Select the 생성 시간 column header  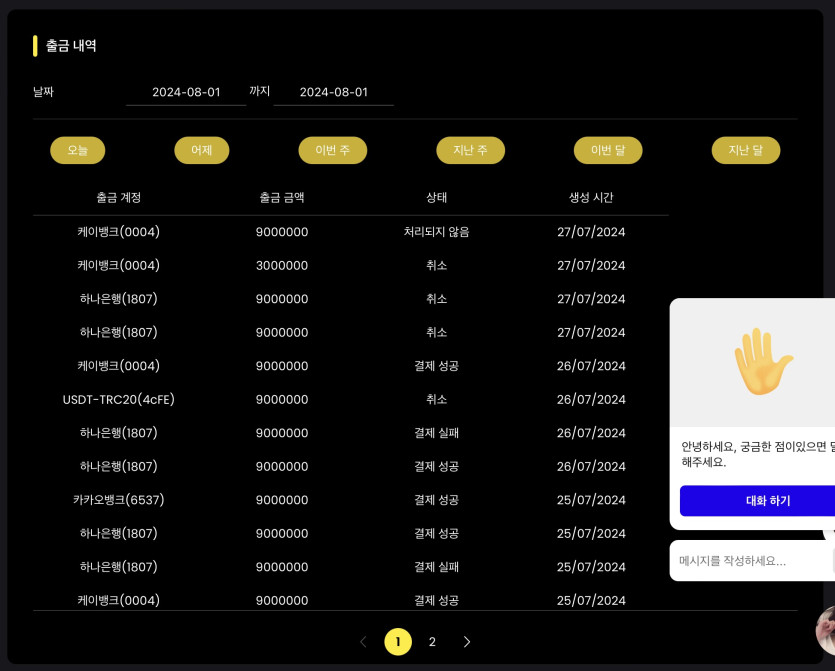[591, 198]
